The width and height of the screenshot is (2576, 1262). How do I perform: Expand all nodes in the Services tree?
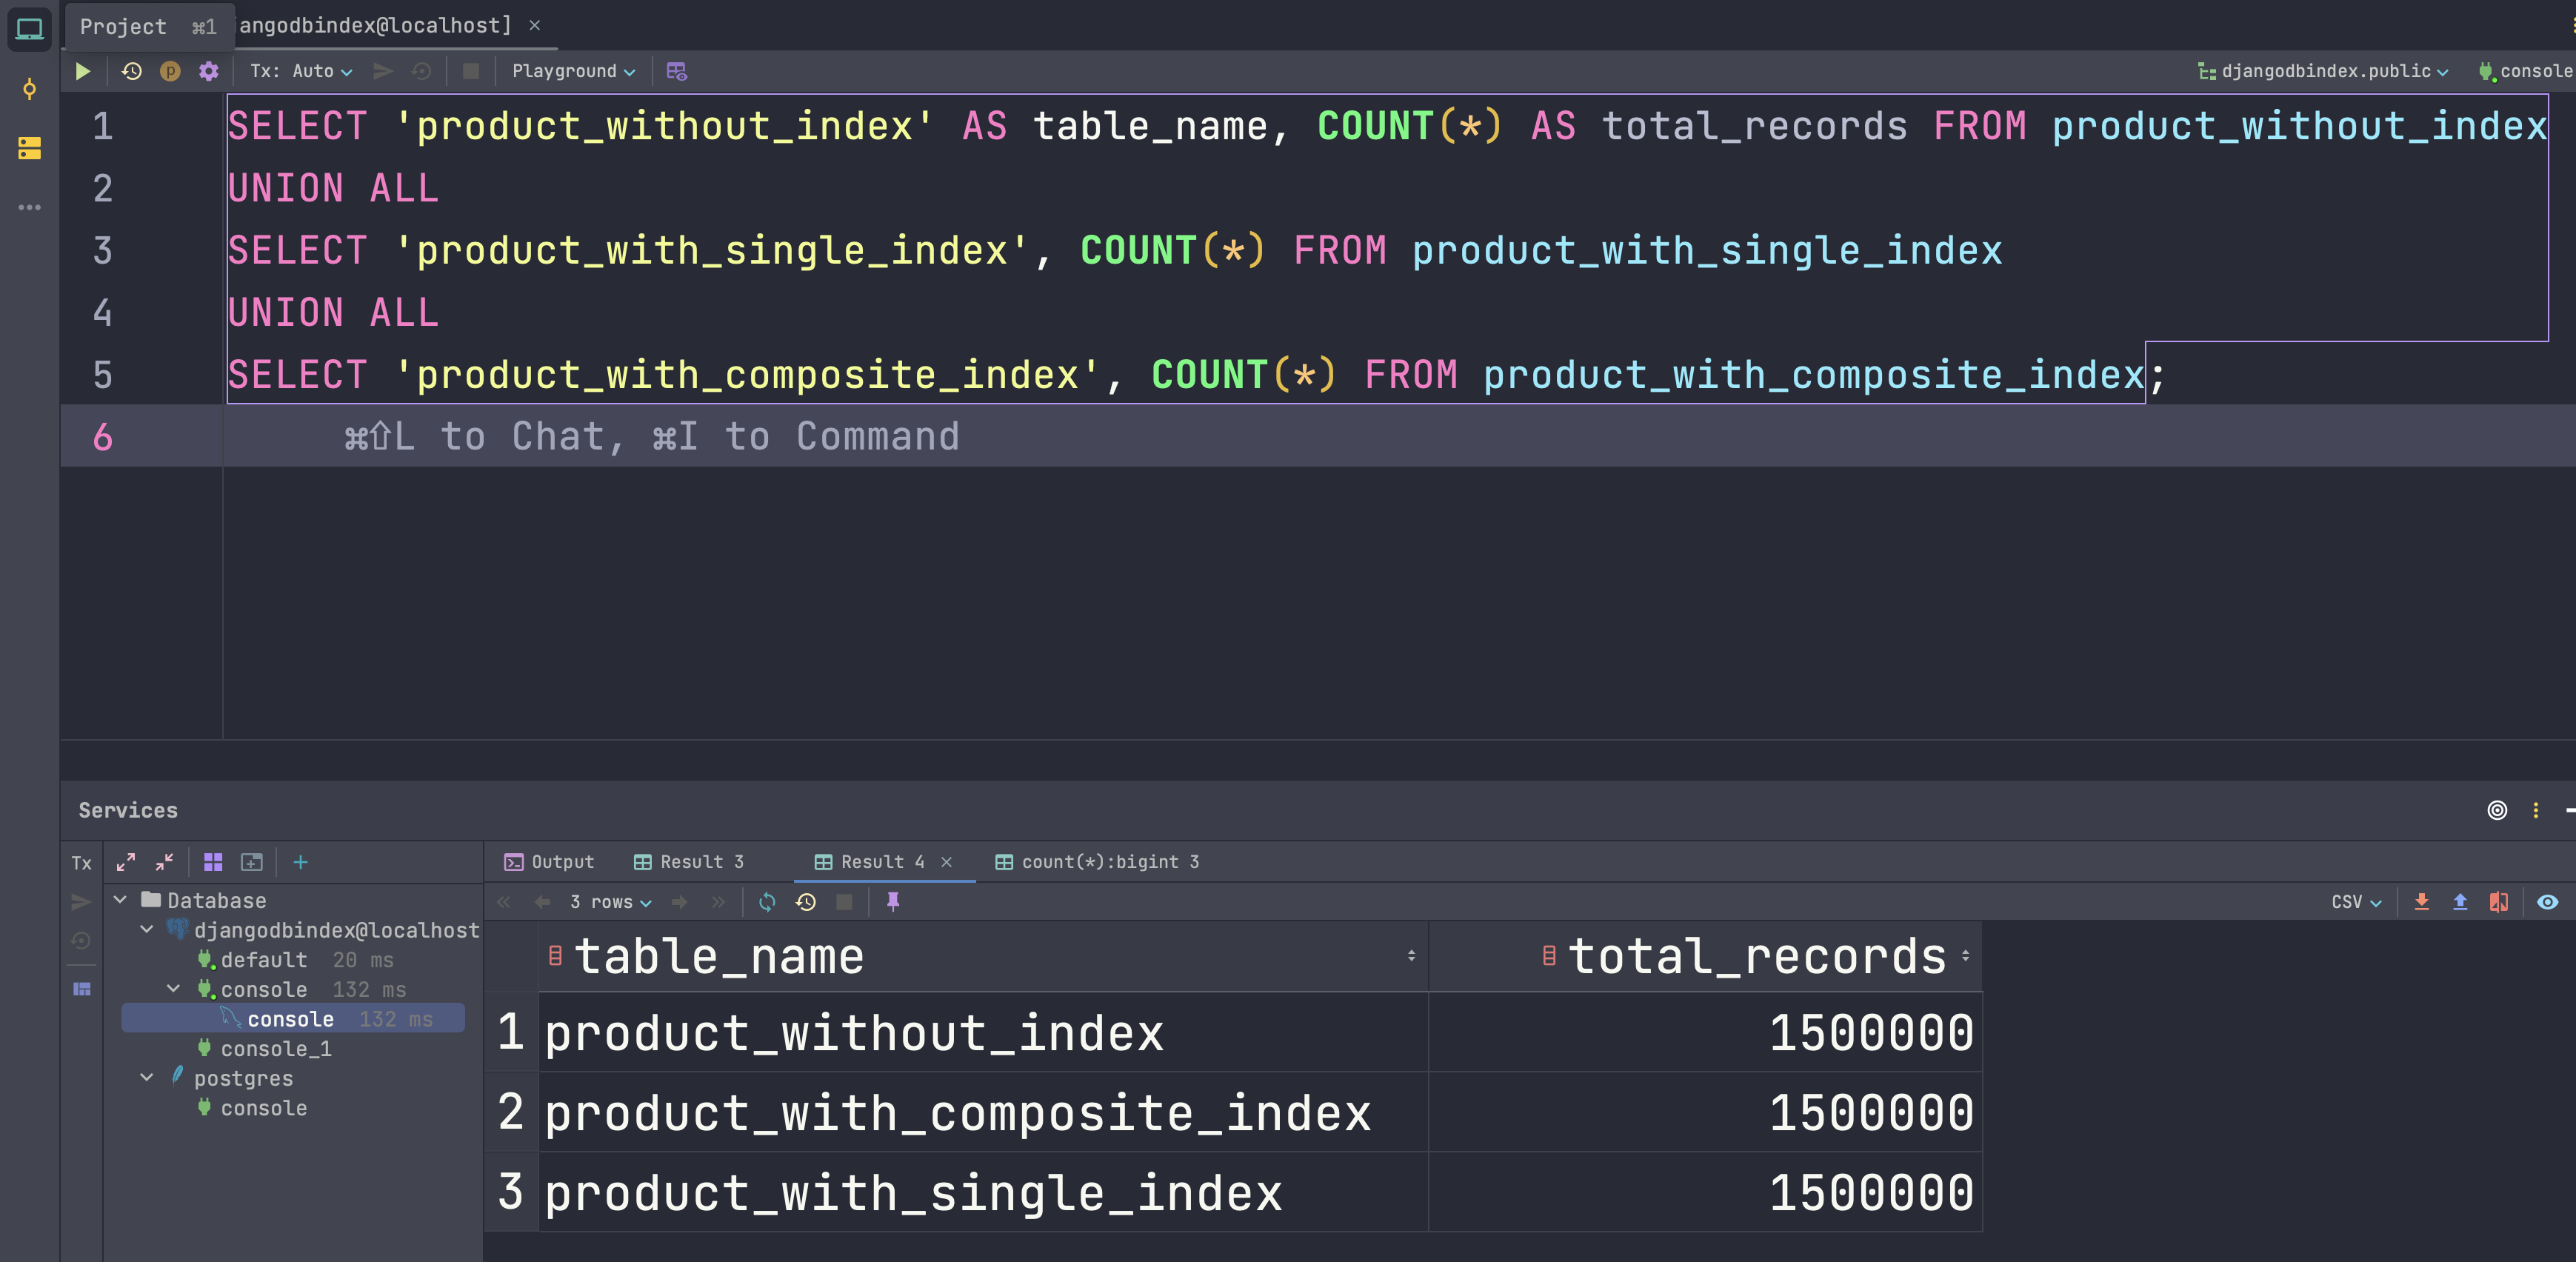[x=126, y=862]
